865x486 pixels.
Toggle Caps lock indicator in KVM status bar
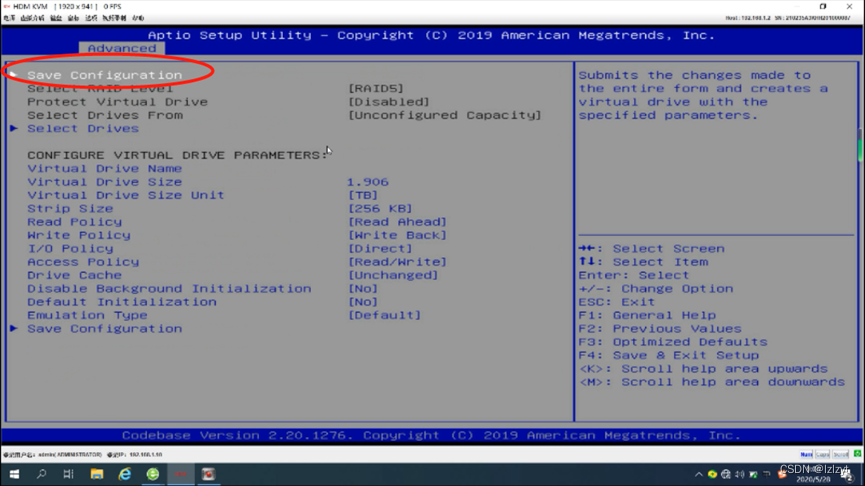point(823,455)
